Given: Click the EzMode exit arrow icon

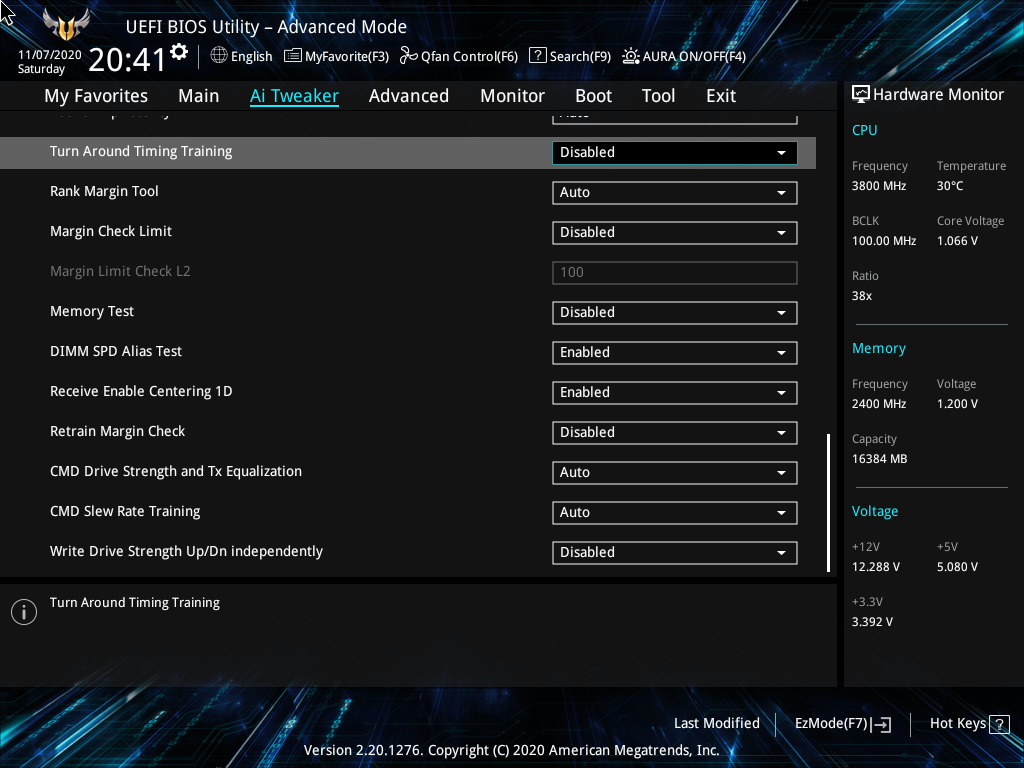Looking at the screenshot, I should [882, 724].
